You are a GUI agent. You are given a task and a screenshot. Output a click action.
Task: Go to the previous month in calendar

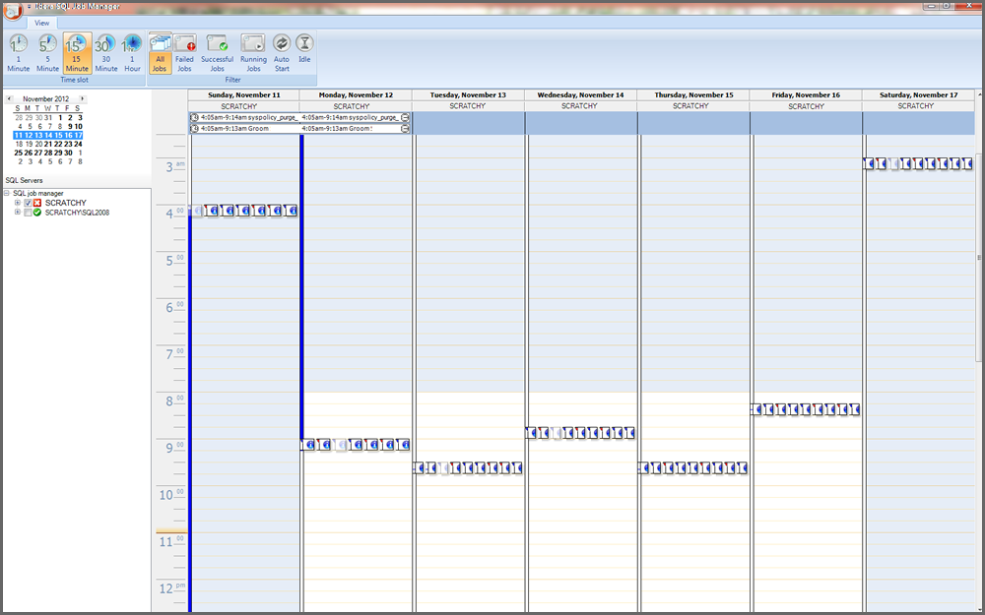click(10, 98)
